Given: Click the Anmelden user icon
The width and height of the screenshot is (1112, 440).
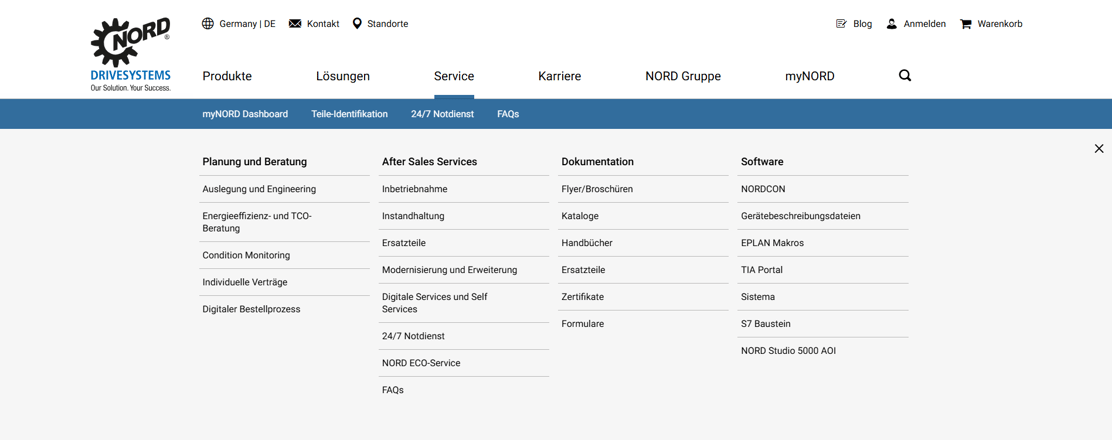Looking at the screenshot, I should pos(891,24).
